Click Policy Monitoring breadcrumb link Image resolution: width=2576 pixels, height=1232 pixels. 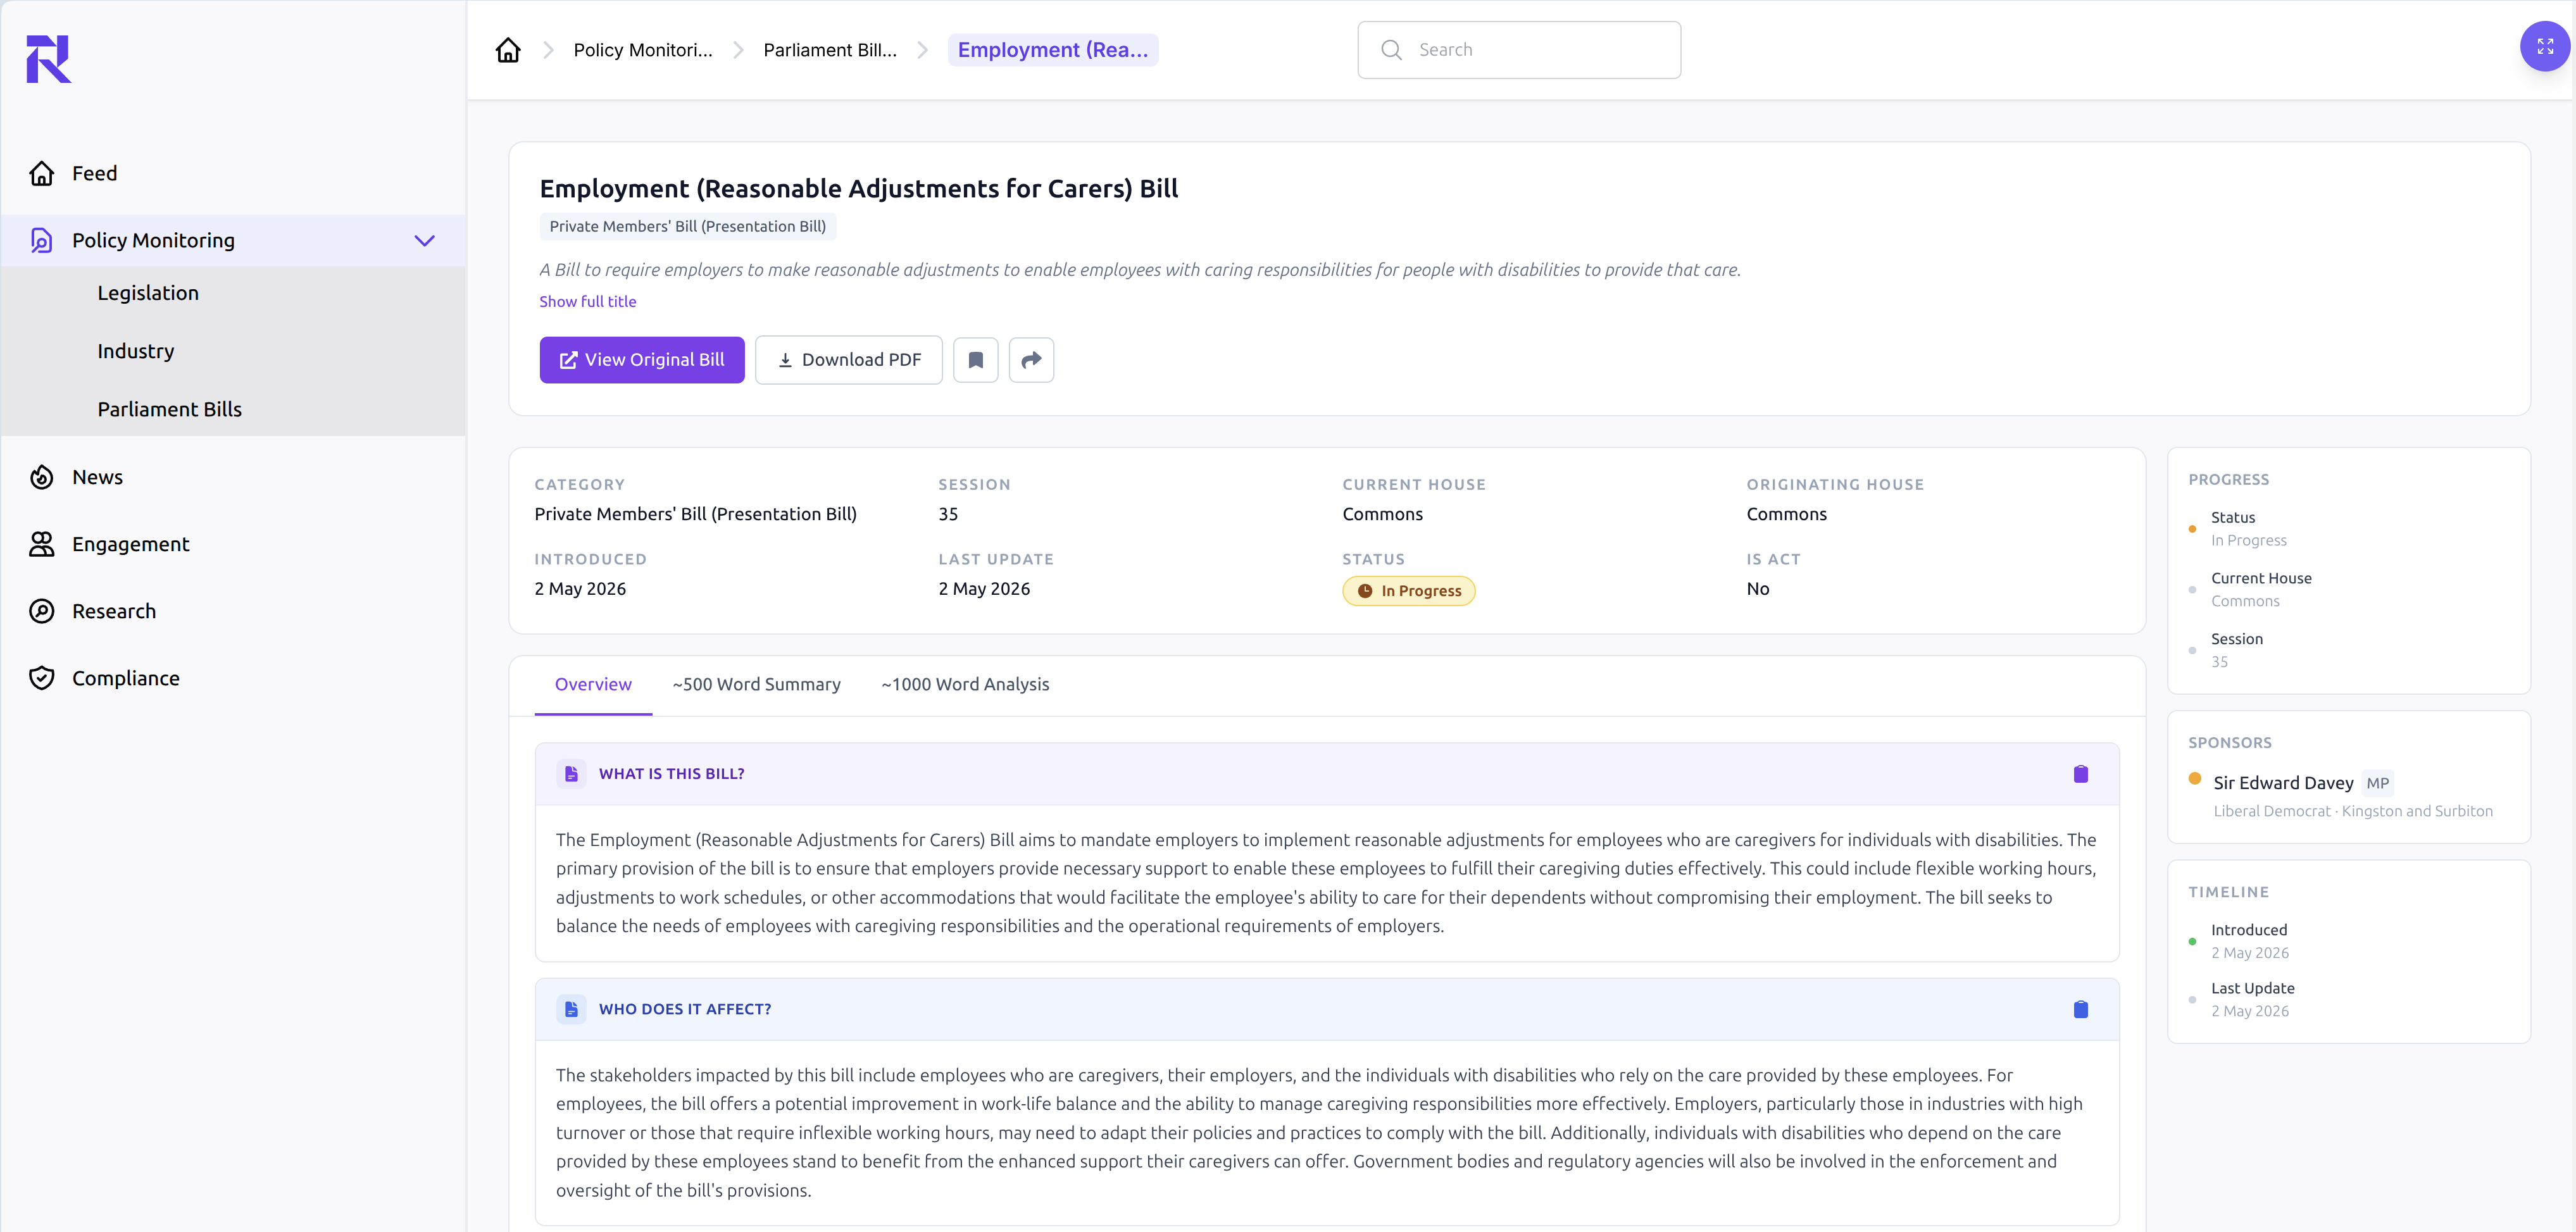643,50
